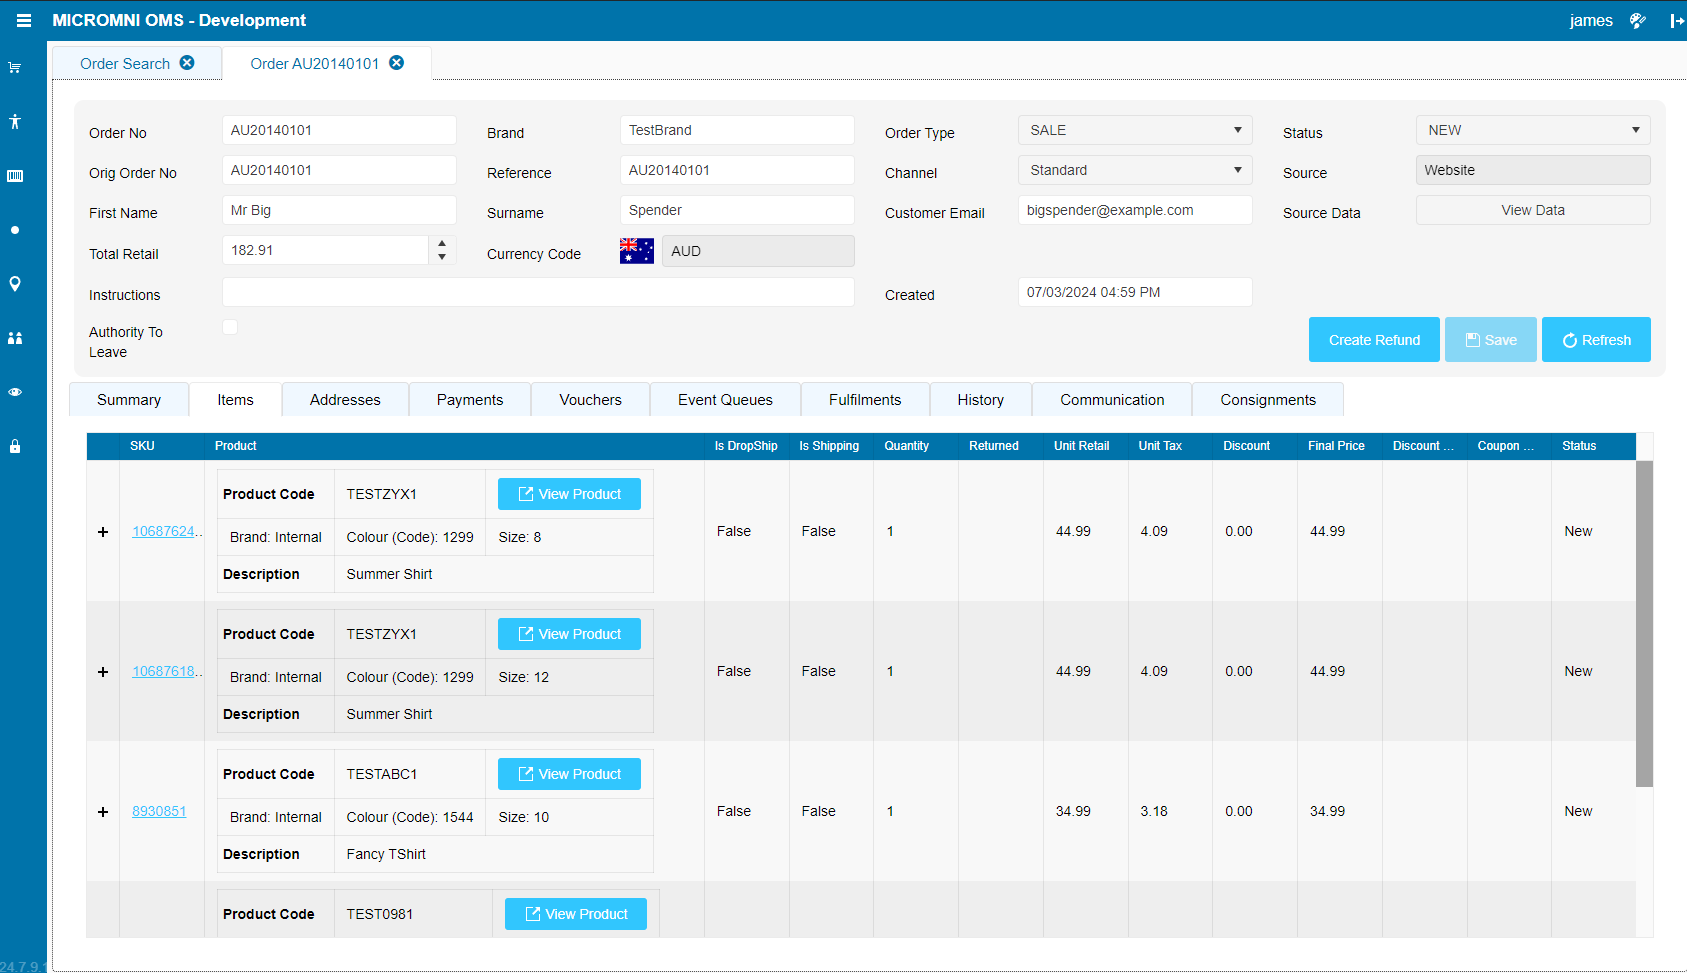The width and height of the screenshot is (1687, 973).
Task: Open the shopping cart sidebar icon
Action: [x=15, y=68]
